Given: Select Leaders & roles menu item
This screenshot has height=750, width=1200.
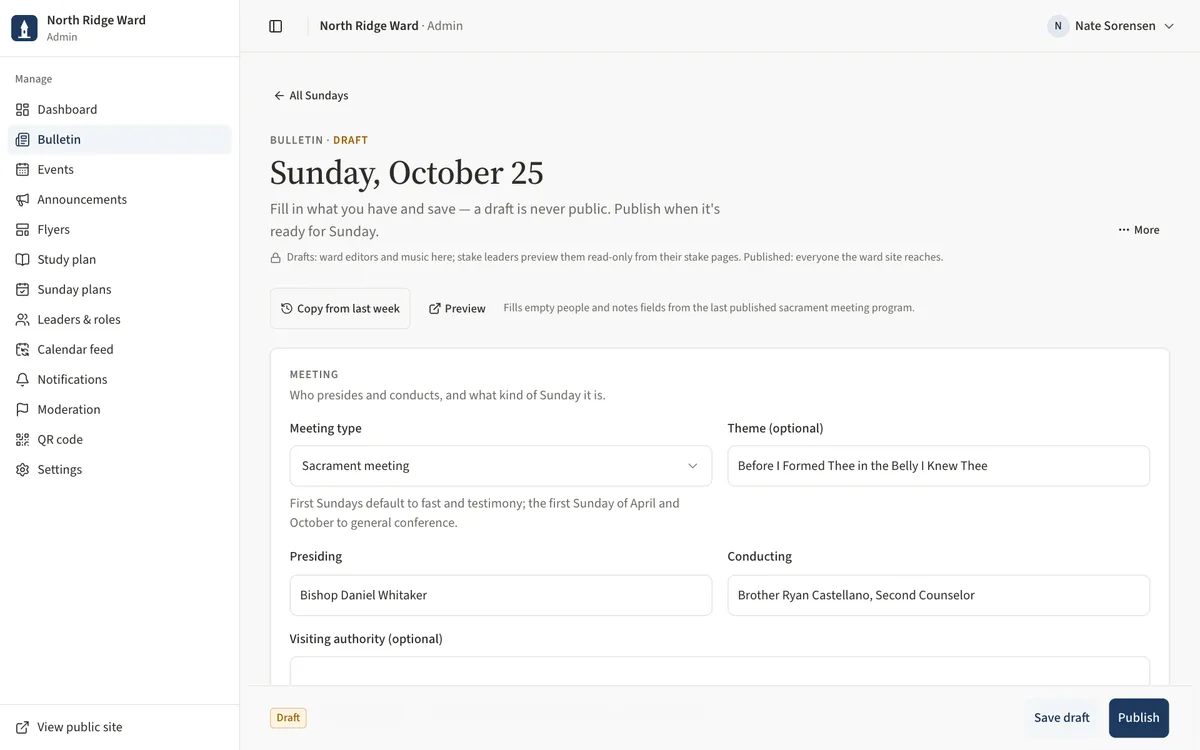Looking at the screenshot, I should (120, 320).
